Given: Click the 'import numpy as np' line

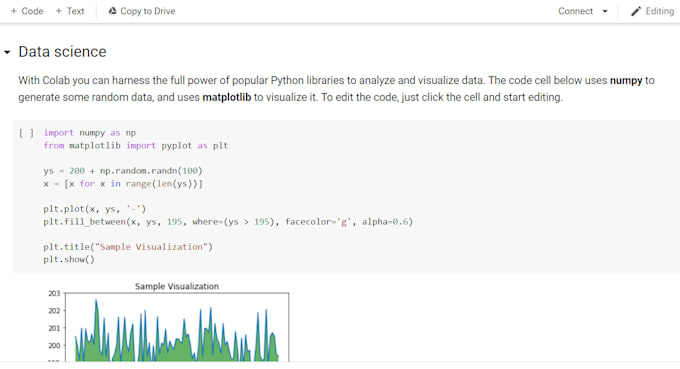Looking at the screenshot, I should click(x=89, y=133).
